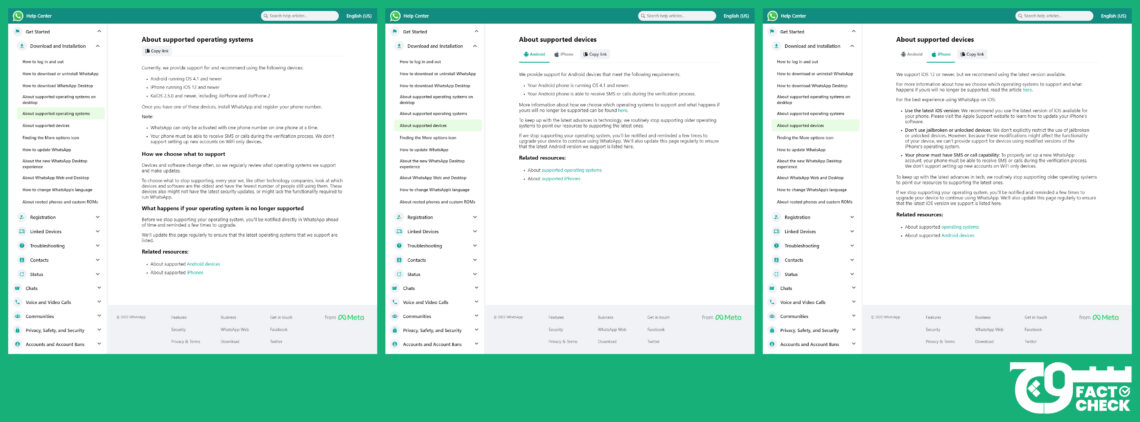The image size is (1140, 422).
Task: Click Chats icon in left window sidebar
Action: (x=17, y=288)
